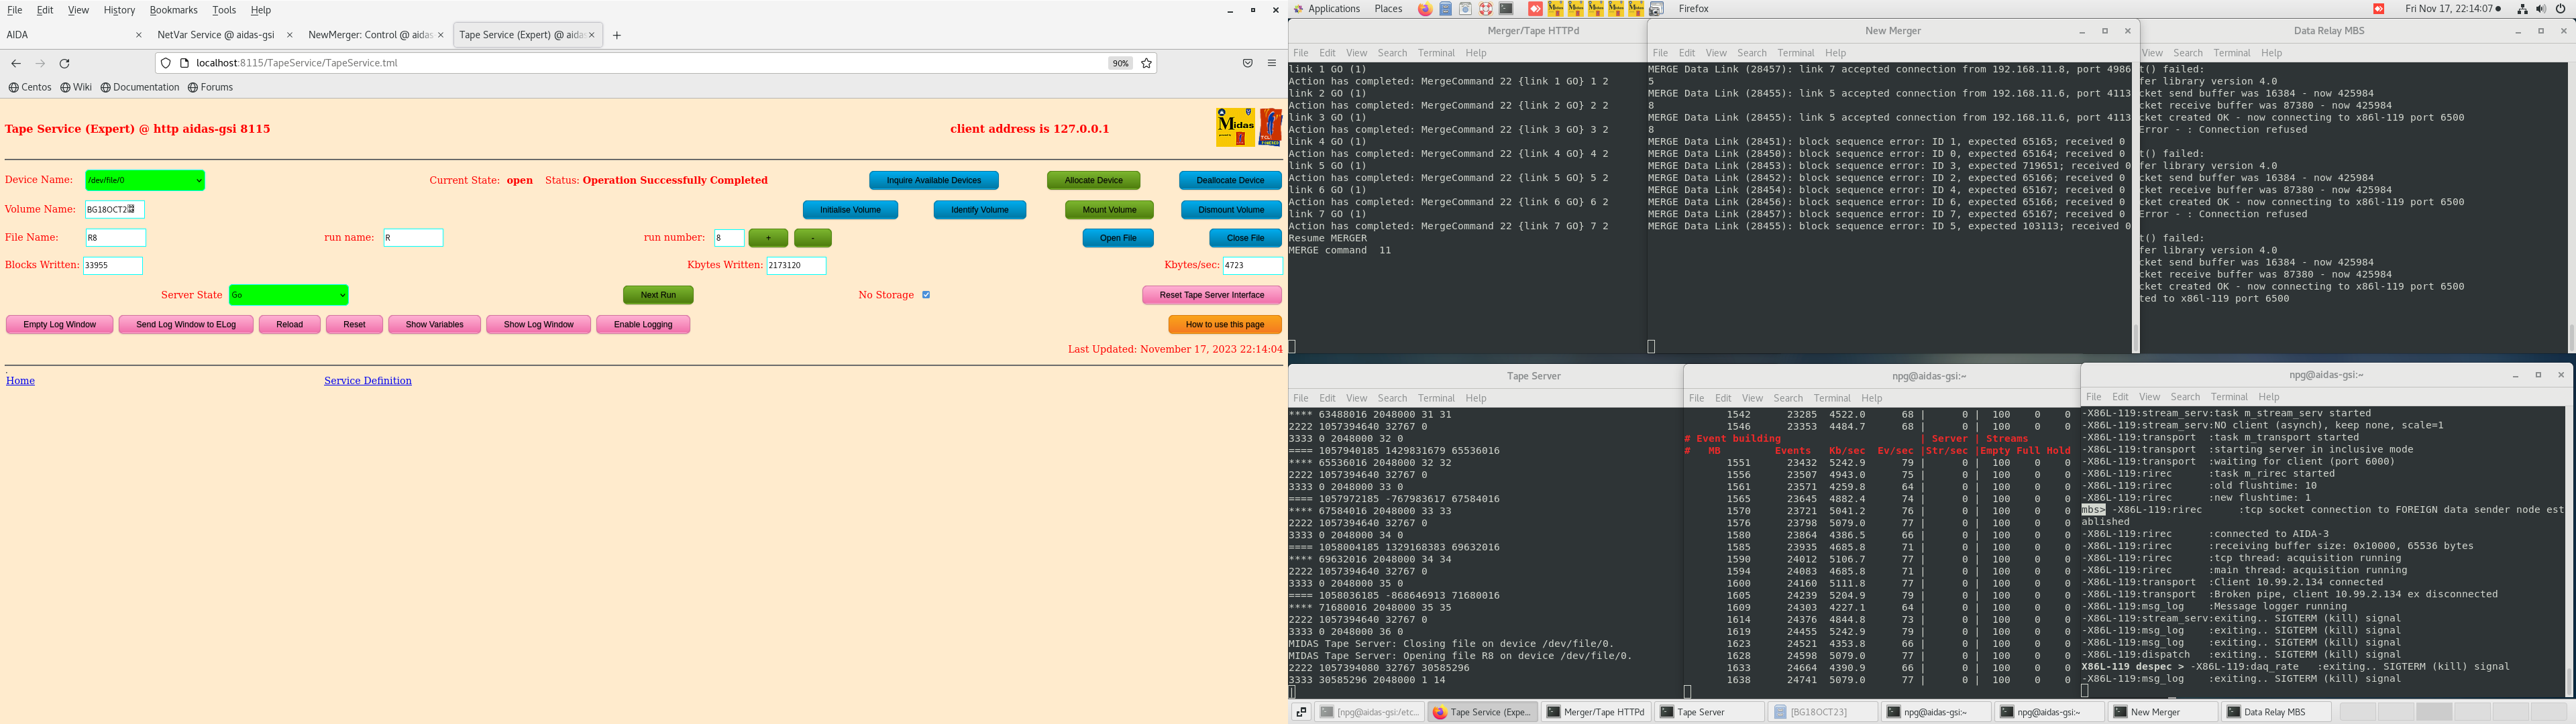
Task: Click the green plus run number button
Action: pyautogui.click(x=768, y=238)
